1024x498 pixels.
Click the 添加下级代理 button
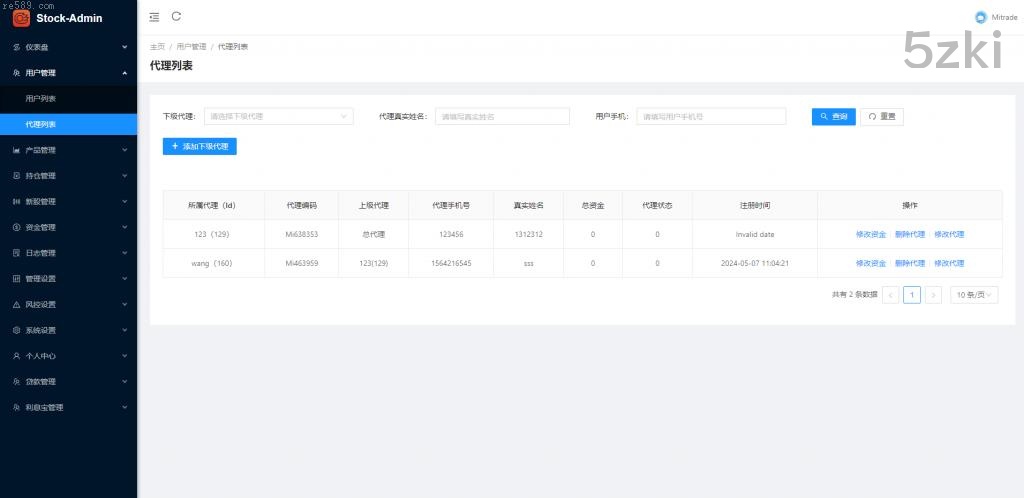pyautogui.click(x=200, y=146)
